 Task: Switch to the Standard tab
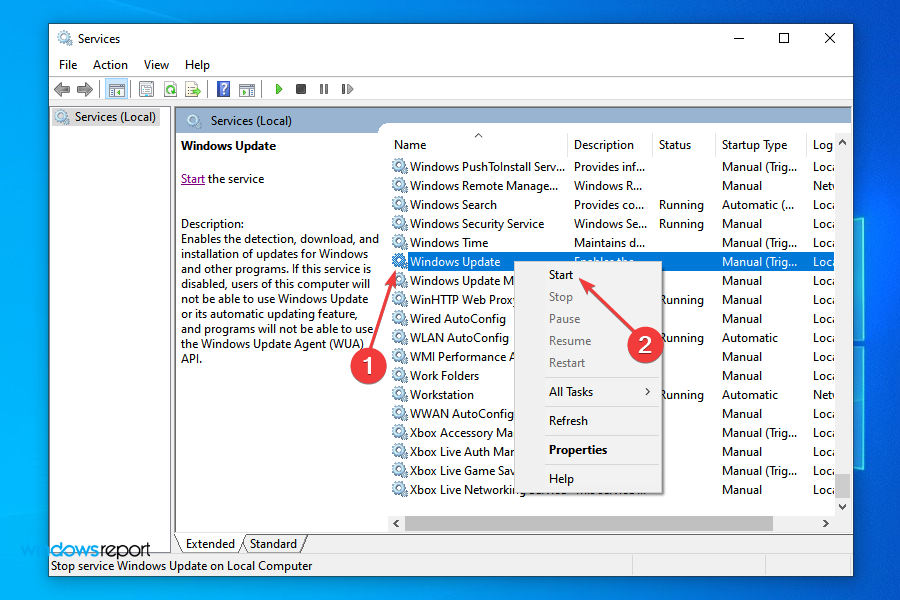pos(273,544)
